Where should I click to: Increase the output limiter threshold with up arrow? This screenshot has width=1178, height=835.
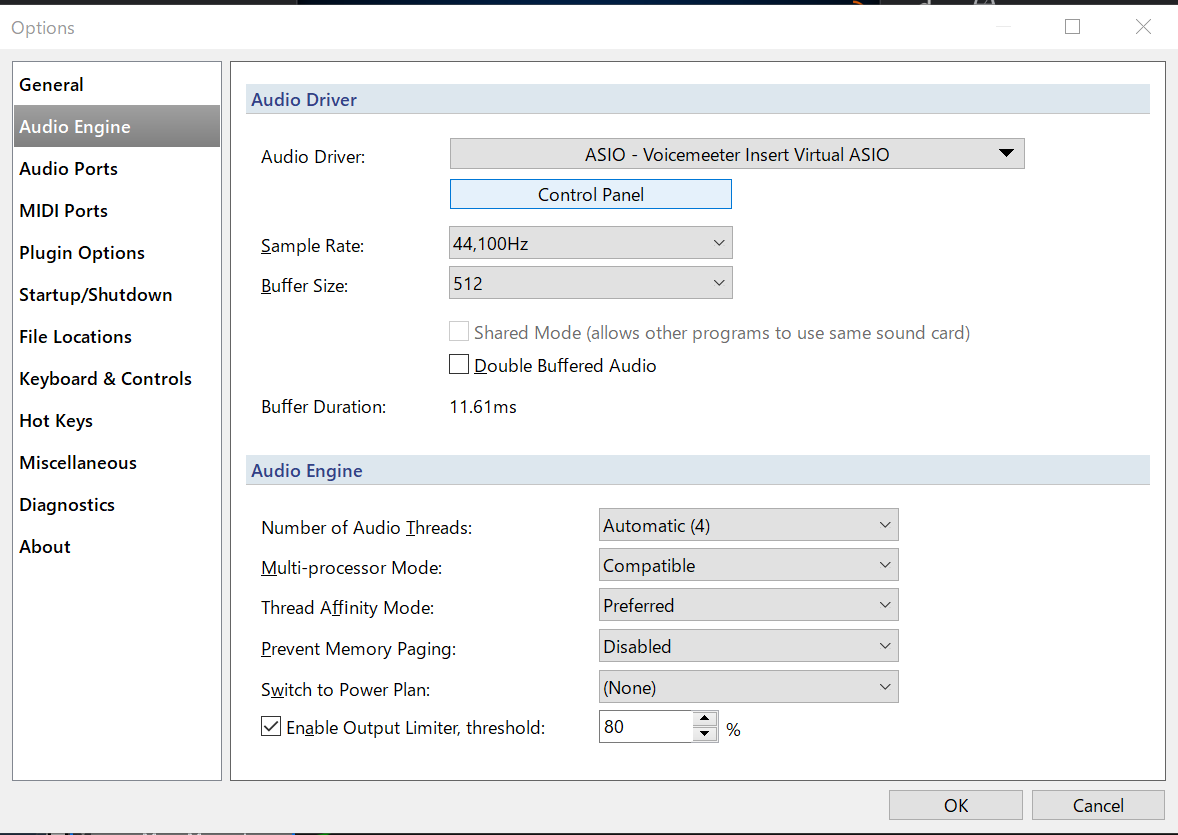[x=705, y=718]
